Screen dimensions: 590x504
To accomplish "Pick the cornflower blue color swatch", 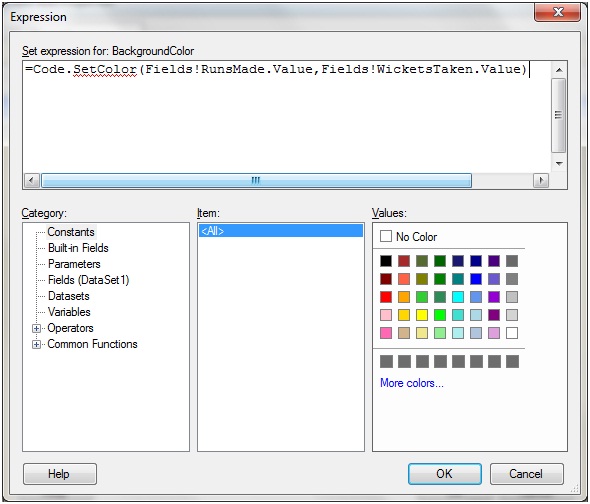I will coord(476,297).
